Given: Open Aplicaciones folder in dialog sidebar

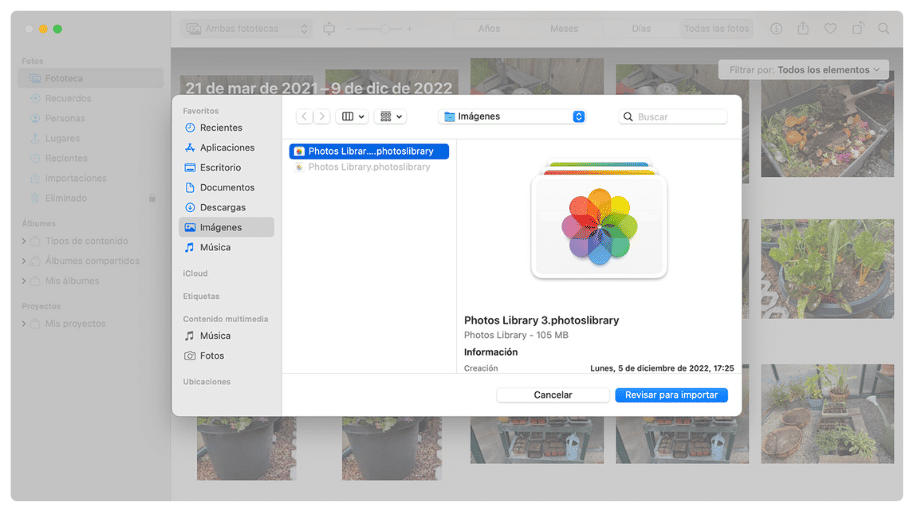Looking at the screenshot, I should pos(226,148).
